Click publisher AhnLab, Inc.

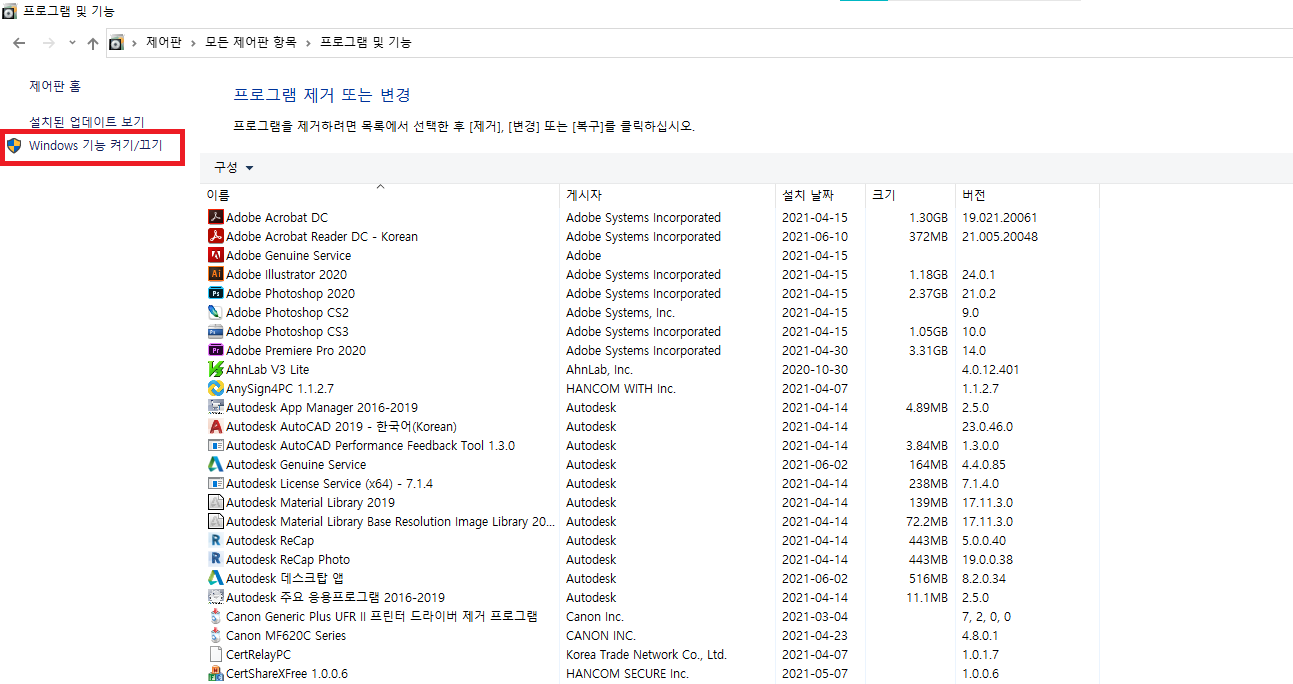pos(599,369)
